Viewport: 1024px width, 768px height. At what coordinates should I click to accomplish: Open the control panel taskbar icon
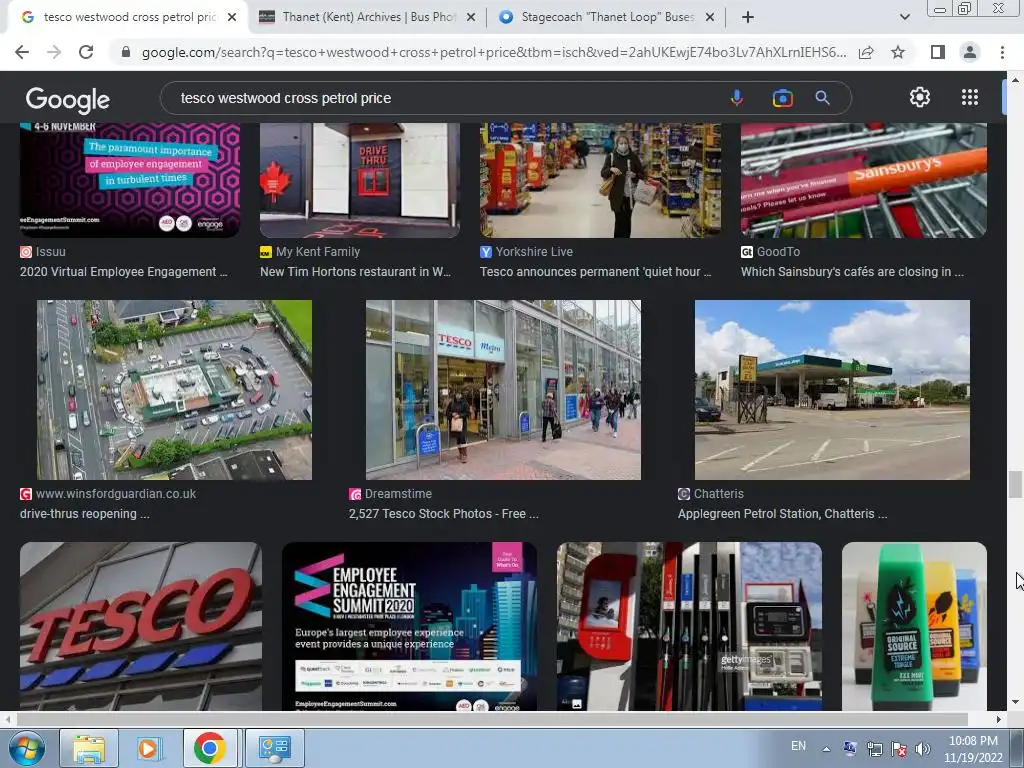274,748
